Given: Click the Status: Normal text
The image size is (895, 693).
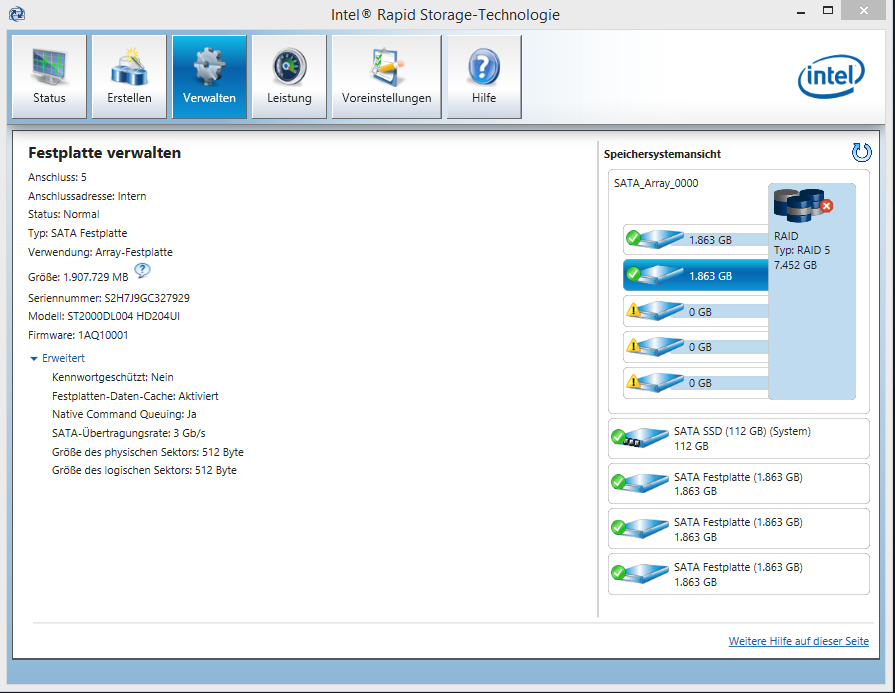Looking at the screenshot, I should coord(63,214).
